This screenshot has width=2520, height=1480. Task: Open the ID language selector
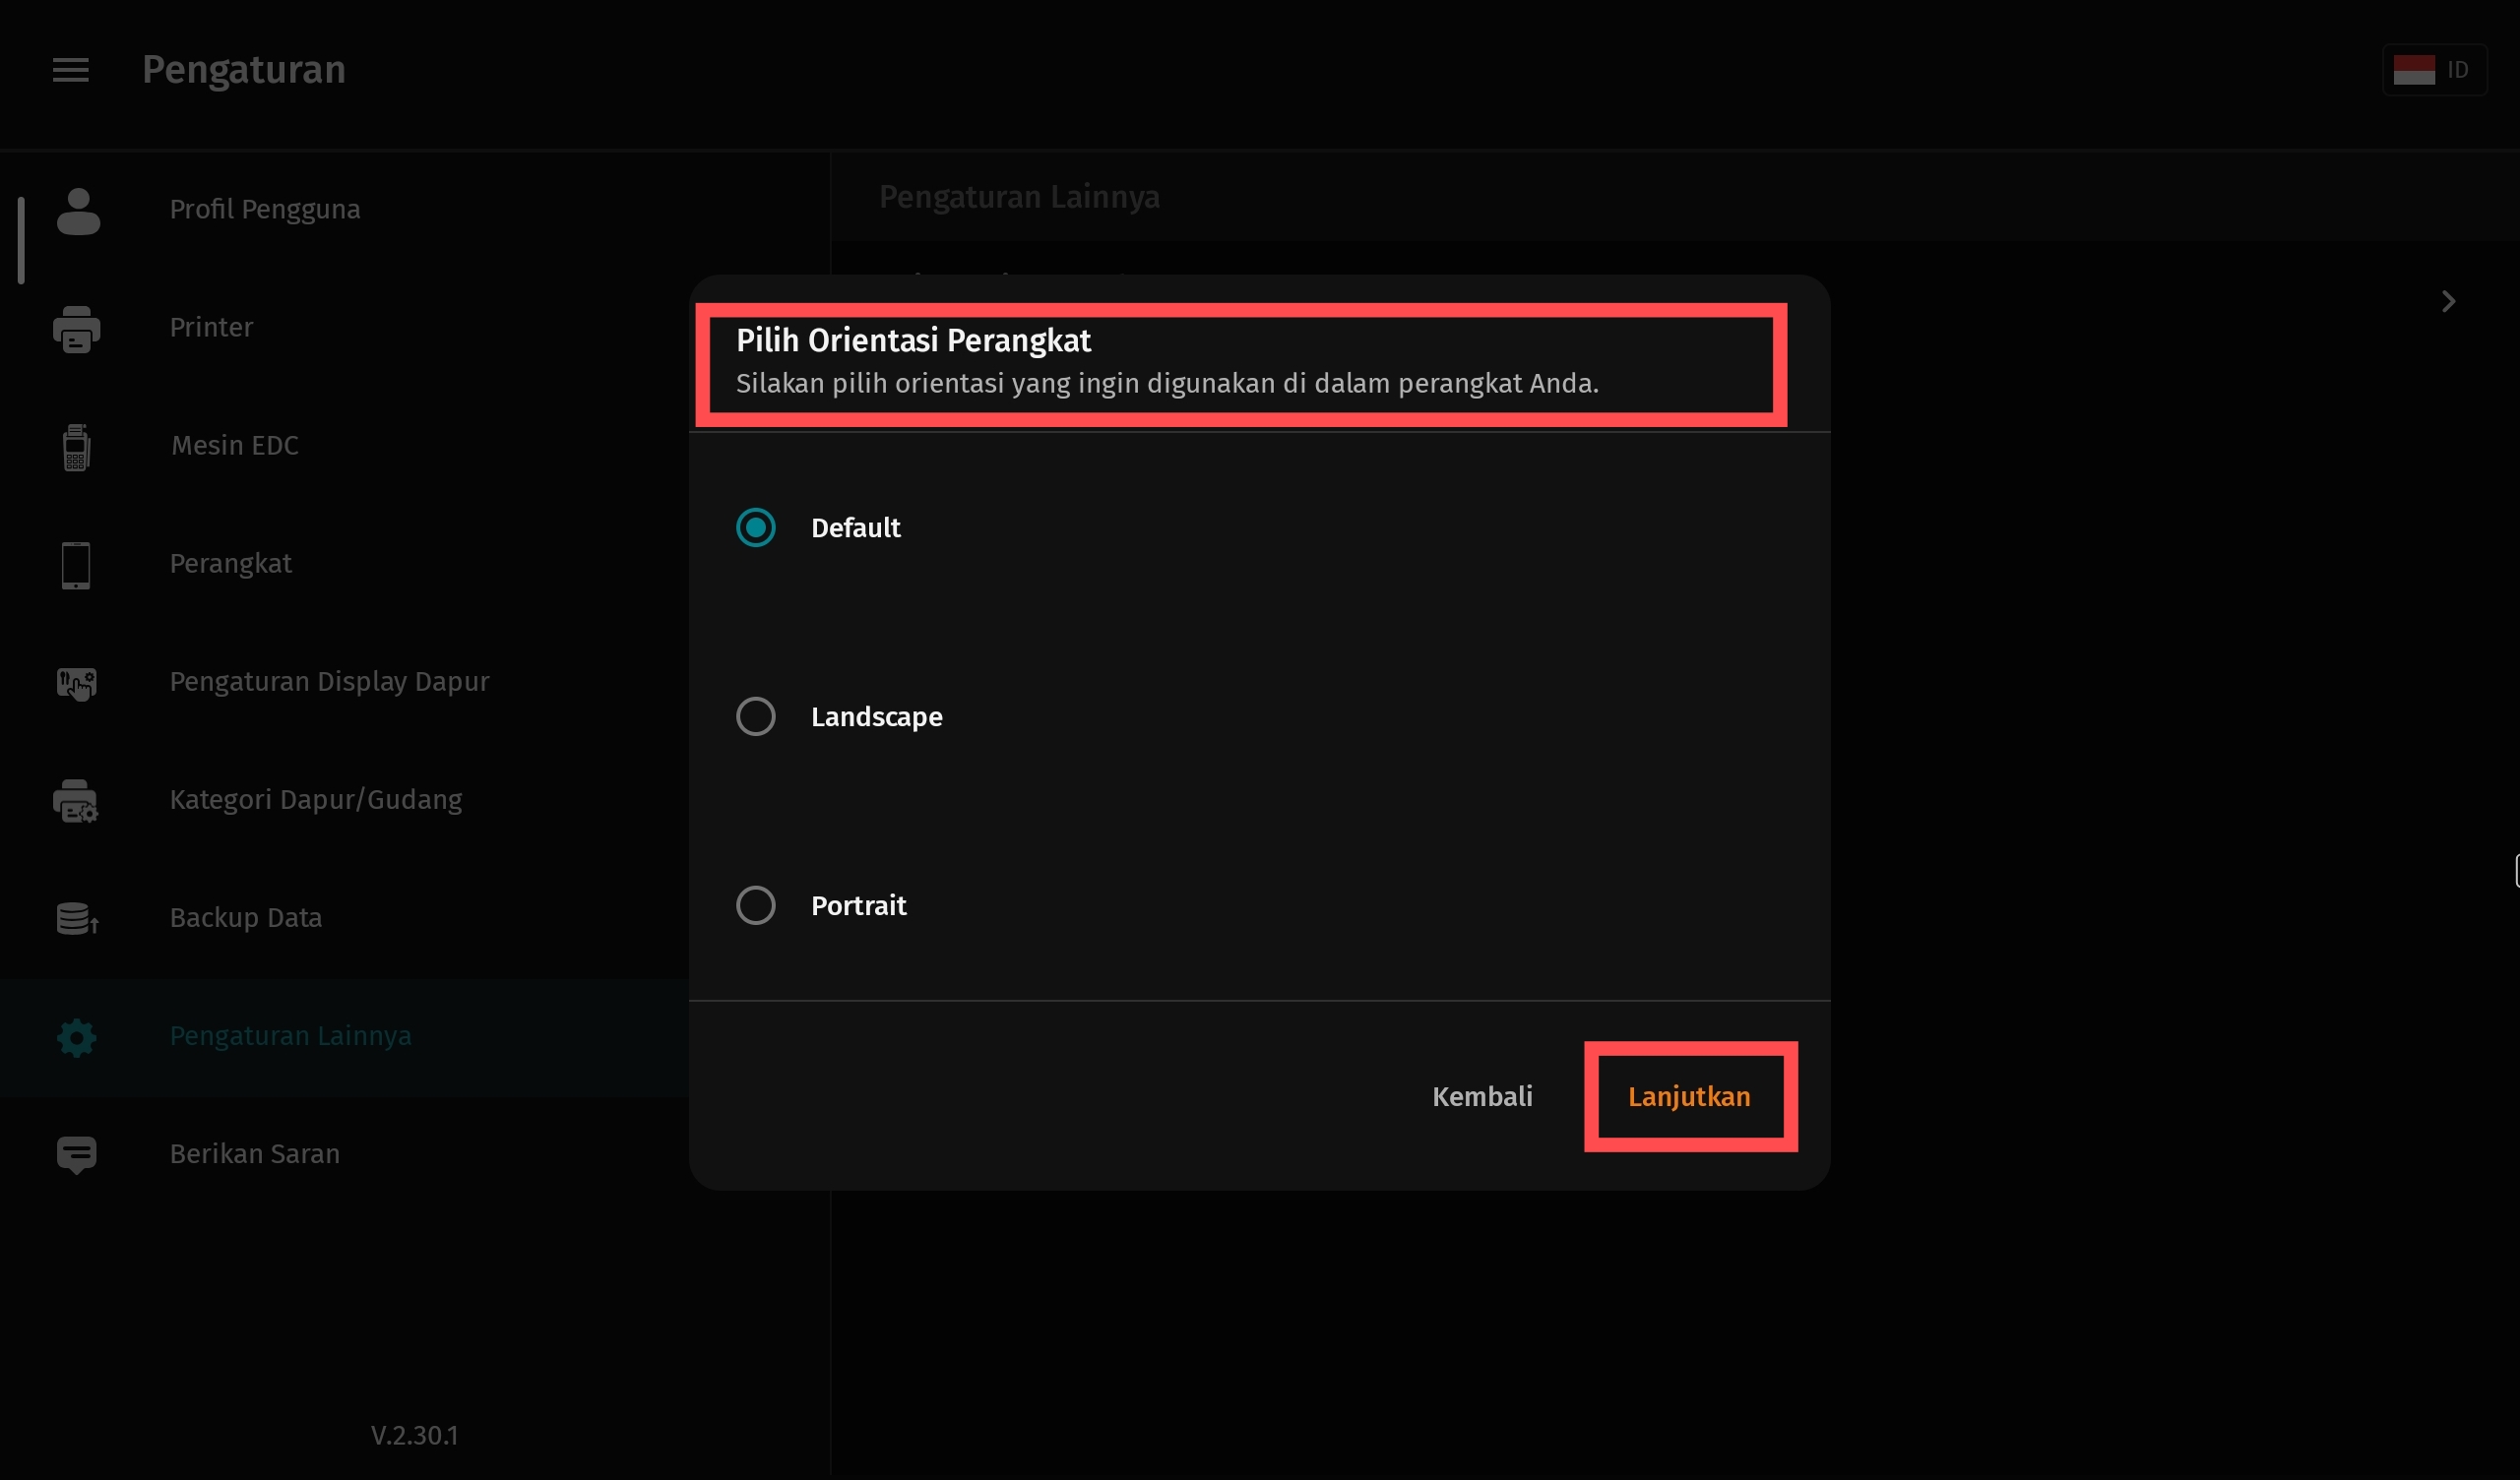tap(2434, 70)
